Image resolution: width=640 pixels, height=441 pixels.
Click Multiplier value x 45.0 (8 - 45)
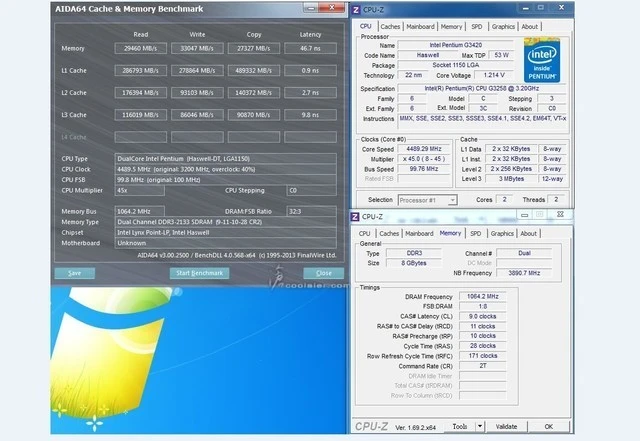pyautogui.click(x=424, y=159)
